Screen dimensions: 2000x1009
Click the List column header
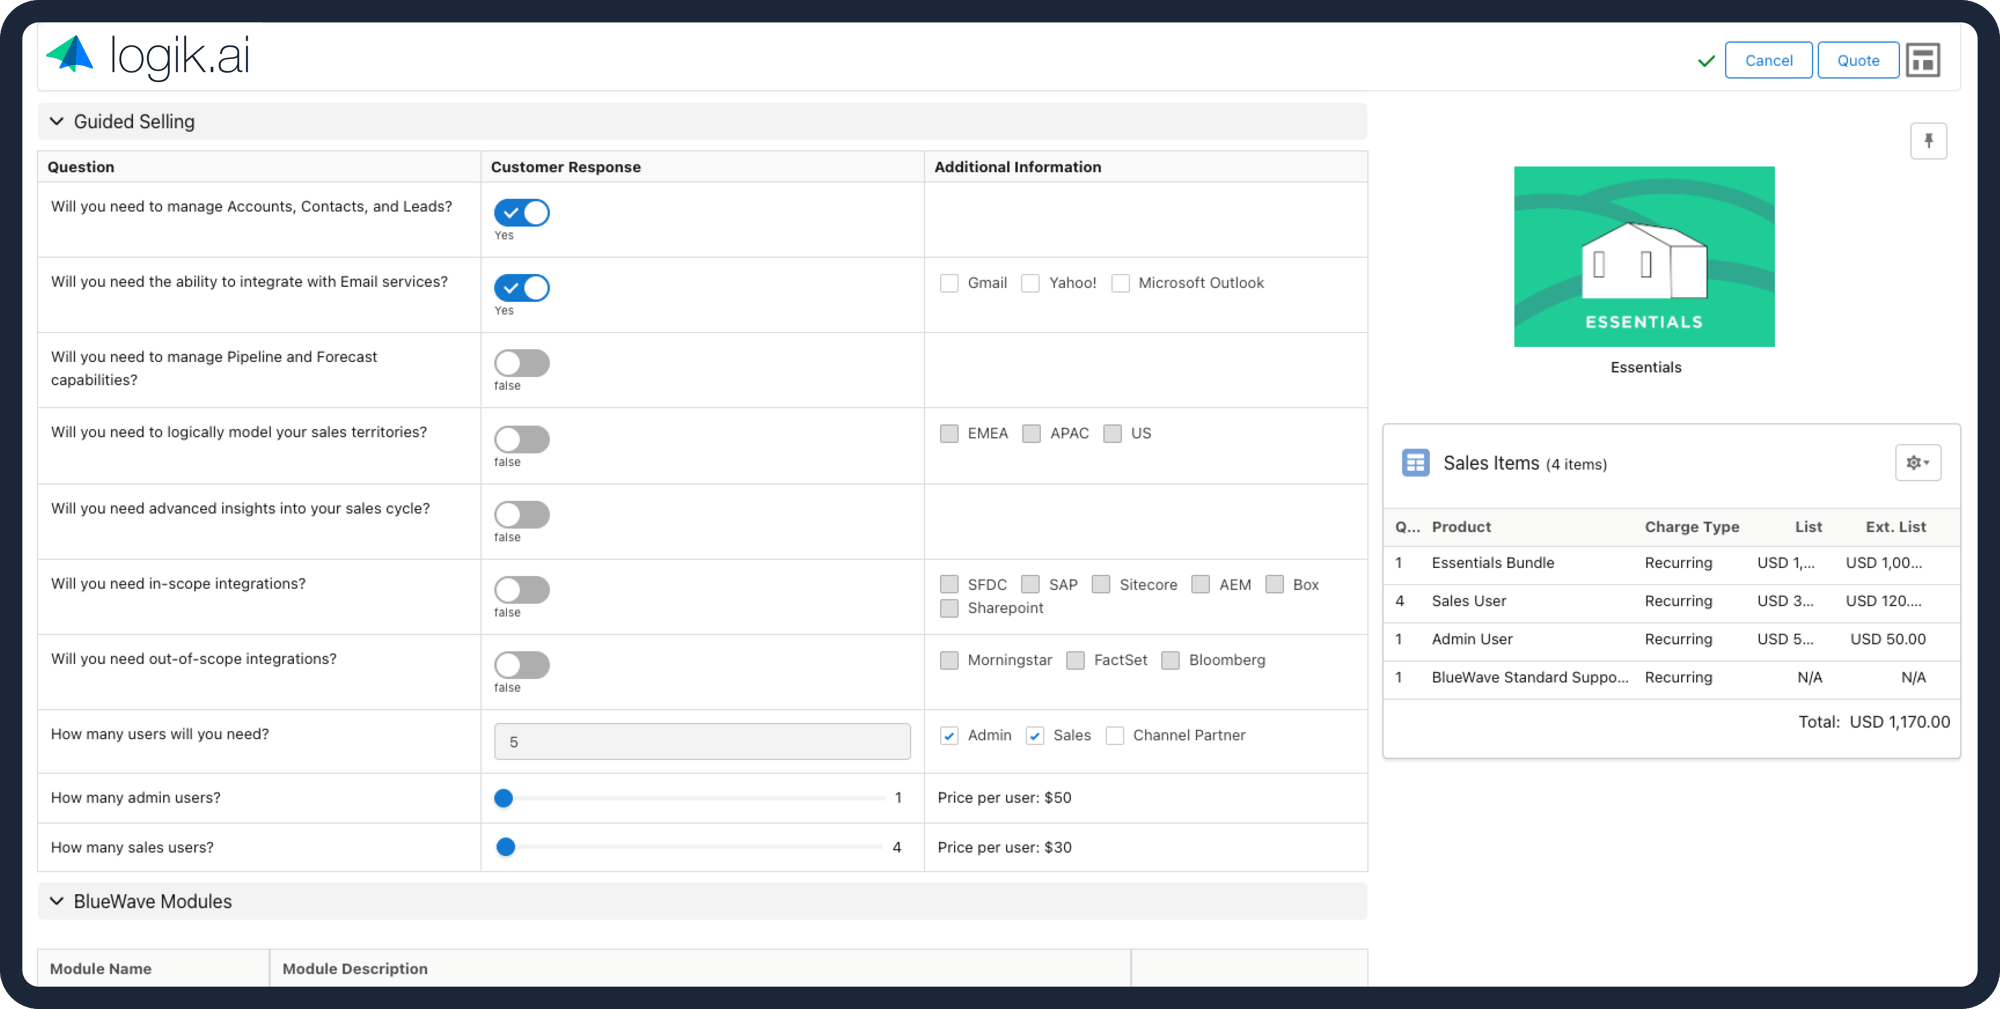(1808, 527)
